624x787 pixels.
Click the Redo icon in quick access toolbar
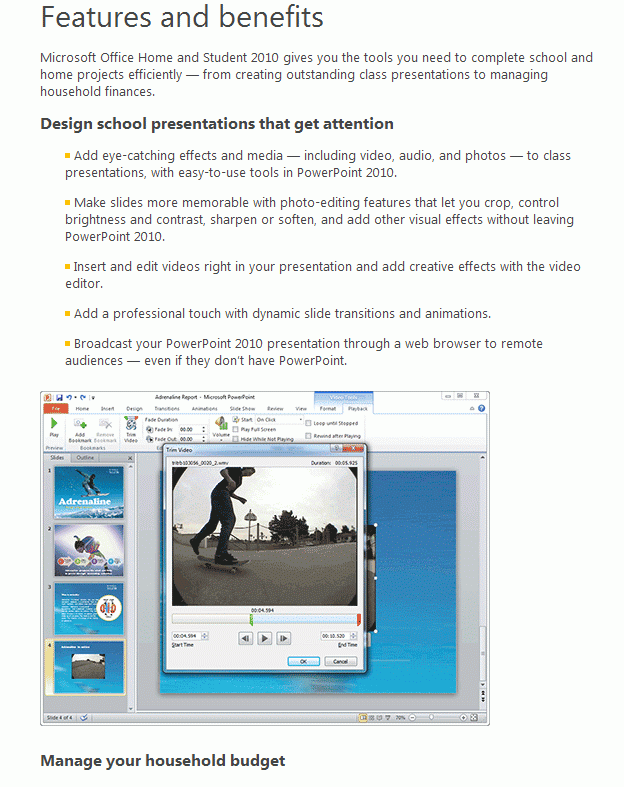(83, 397)
